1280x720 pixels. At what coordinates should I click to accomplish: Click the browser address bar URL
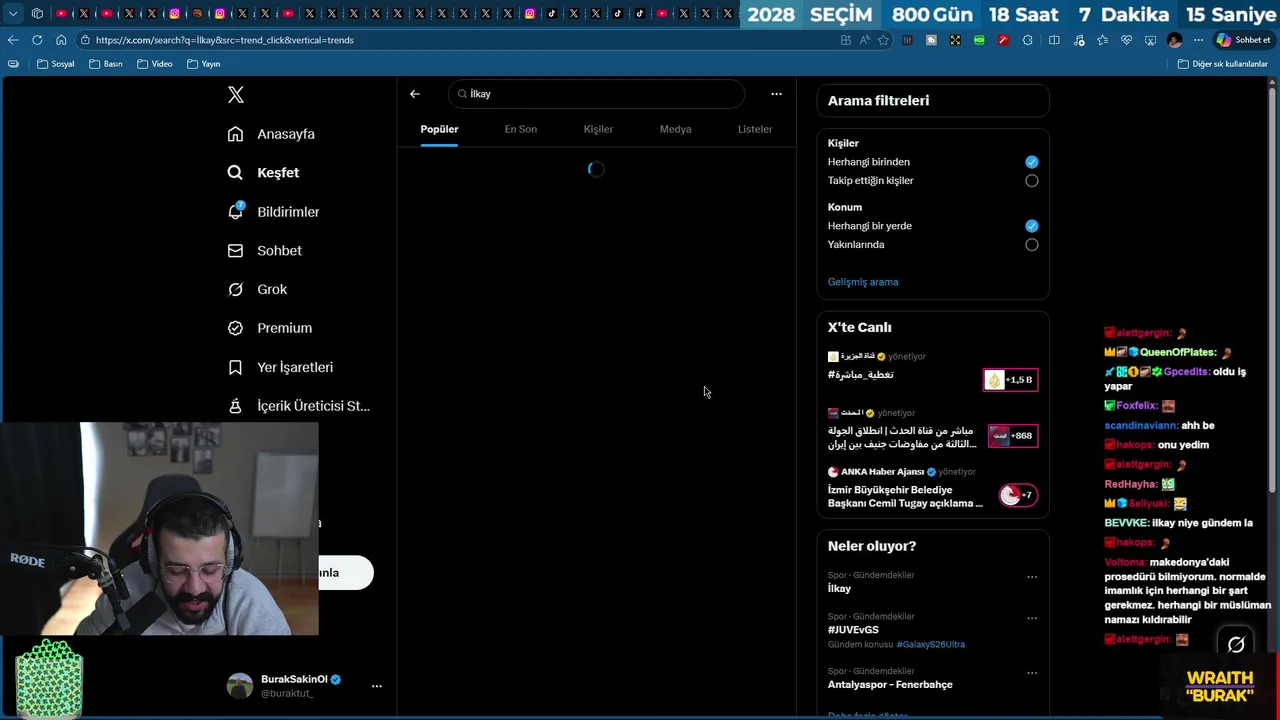[225, 40]
